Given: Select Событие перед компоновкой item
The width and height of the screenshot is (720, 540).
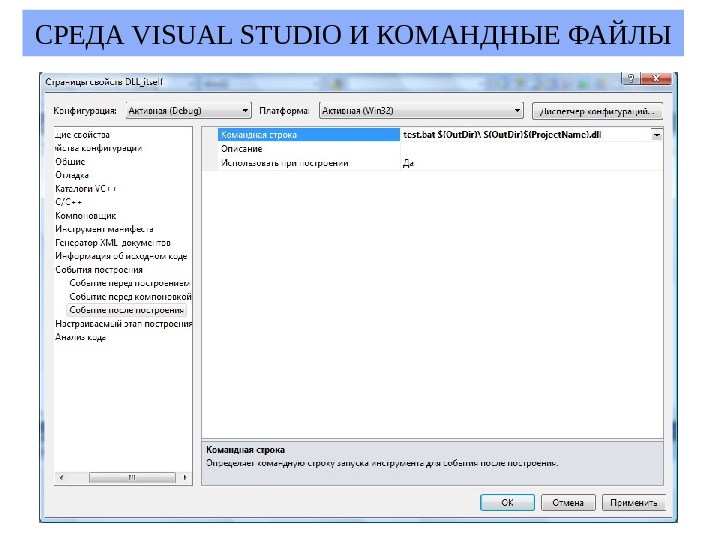Looking at the screenshot, I should (x=130, y=297).
